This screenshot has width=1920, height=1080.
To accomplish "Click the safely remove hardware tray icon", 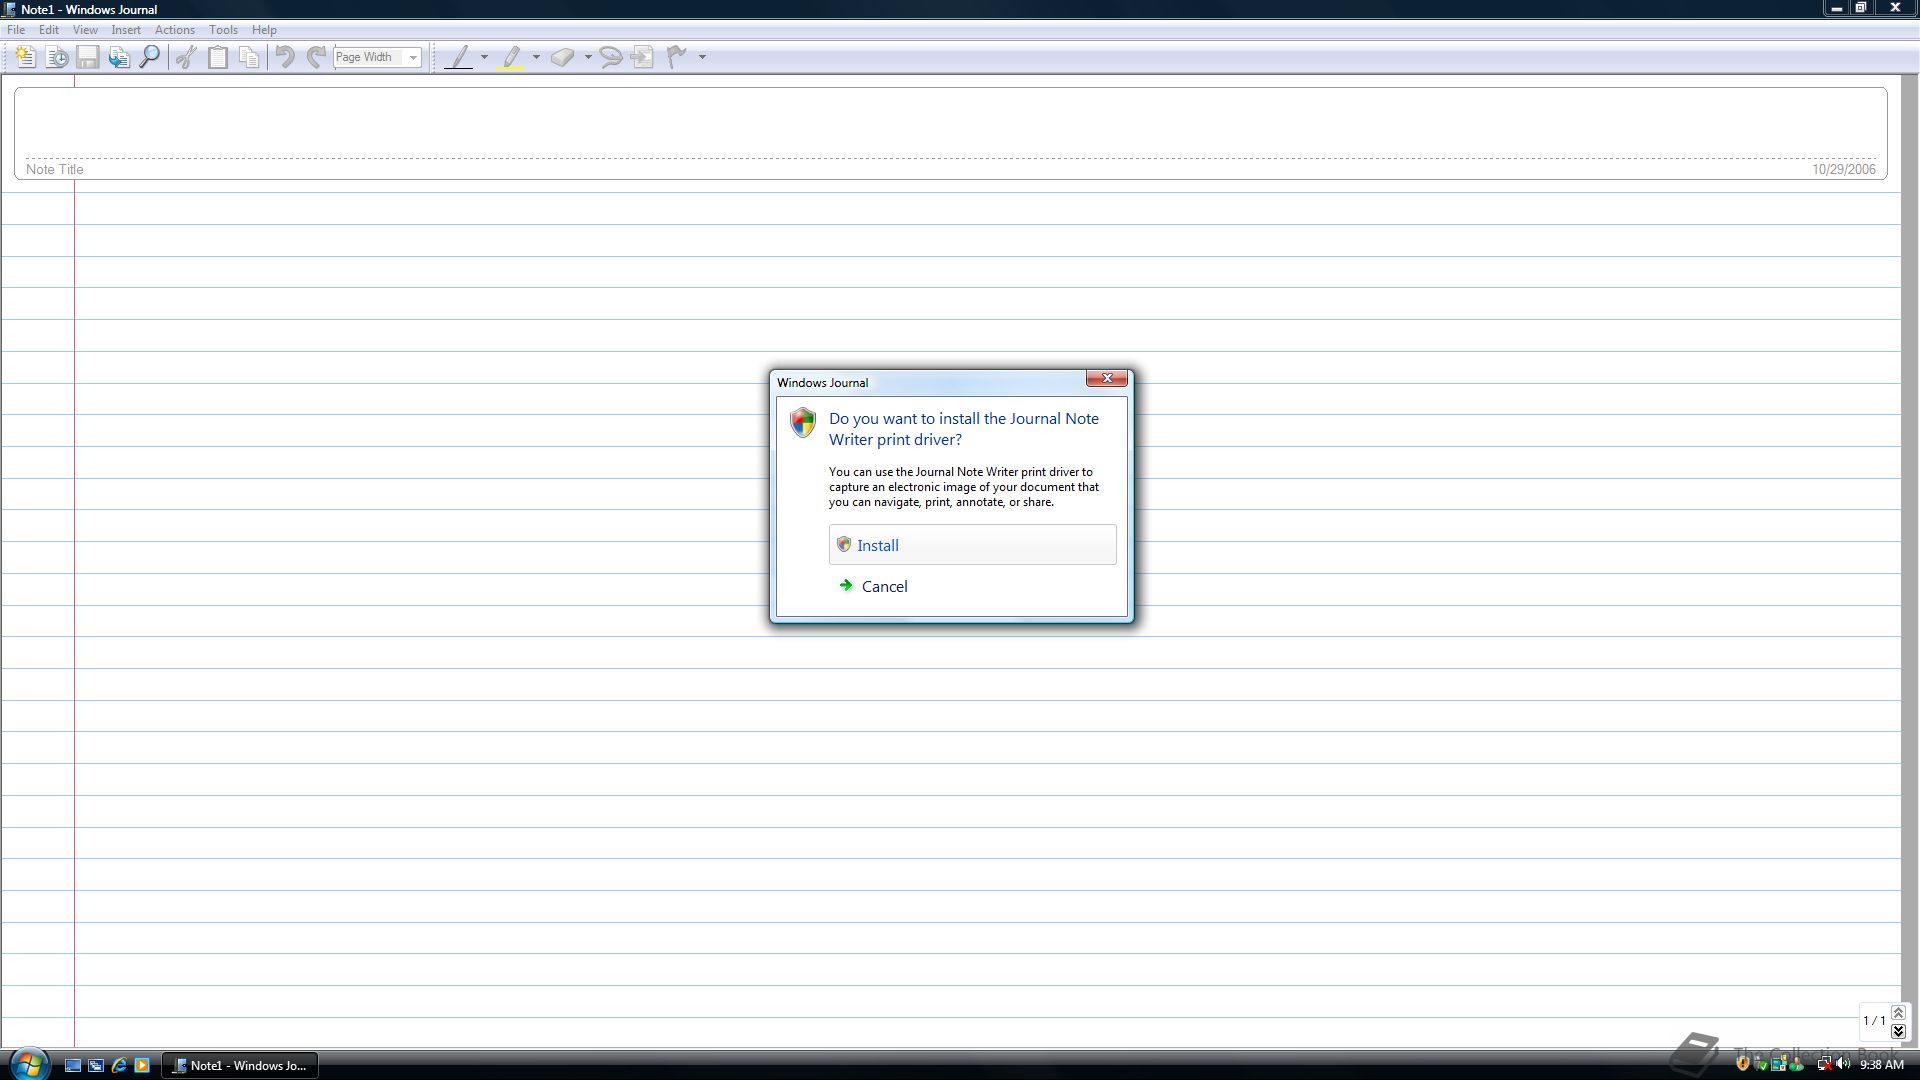I will (1761, 1064).
